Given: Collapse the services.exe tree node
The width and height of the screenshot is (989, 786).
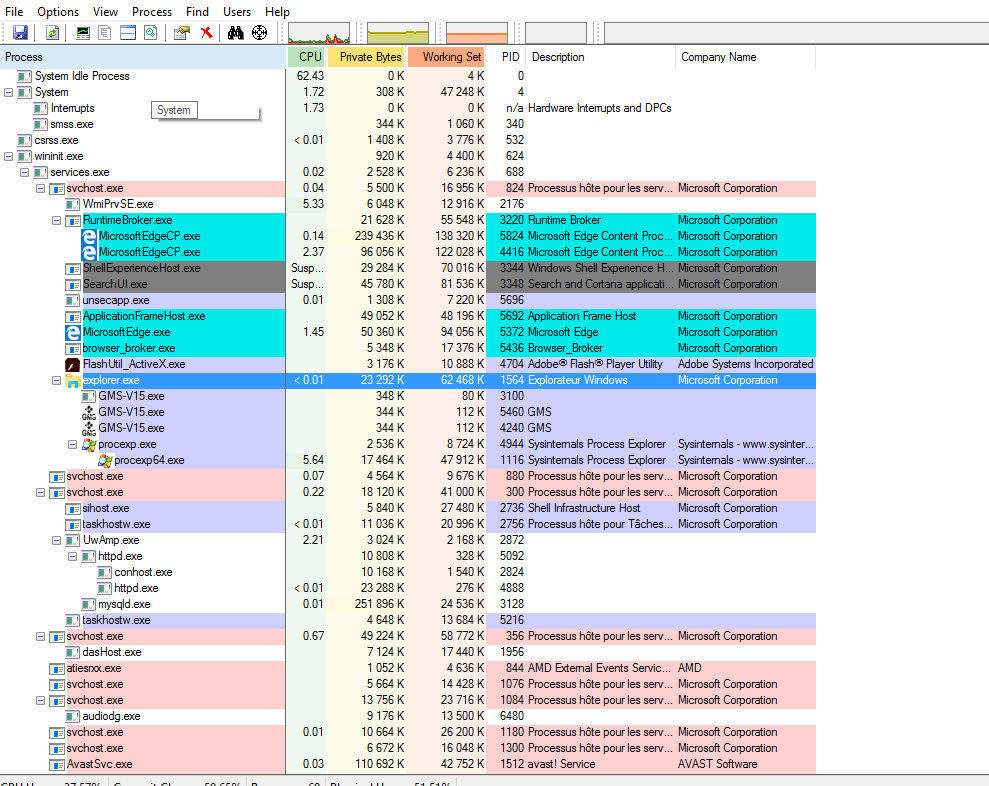Looking at the screenshot, I should click(24, 172).
